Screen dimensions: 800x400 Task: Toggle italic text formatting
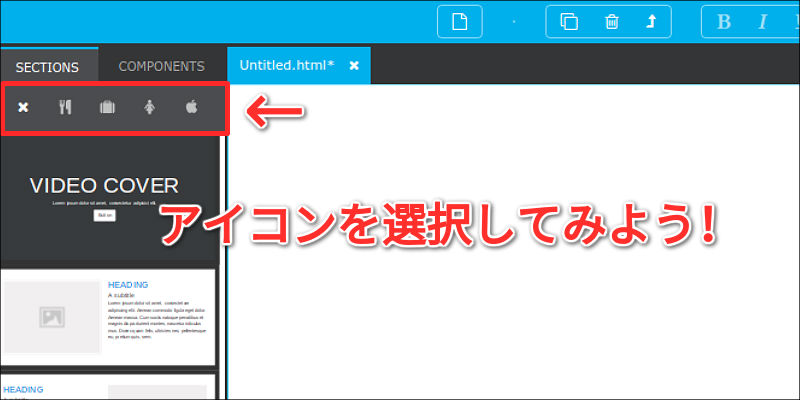tap(763, 22)
